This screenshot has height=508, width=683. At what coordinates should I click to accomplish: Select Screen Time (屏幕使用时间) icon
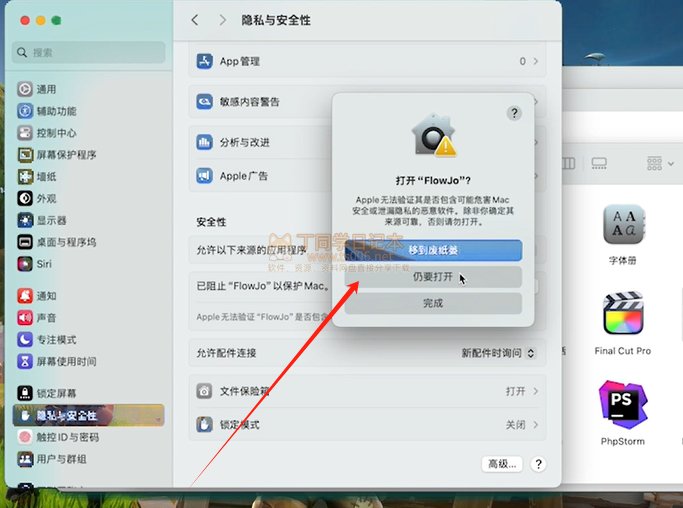[25, 361]
